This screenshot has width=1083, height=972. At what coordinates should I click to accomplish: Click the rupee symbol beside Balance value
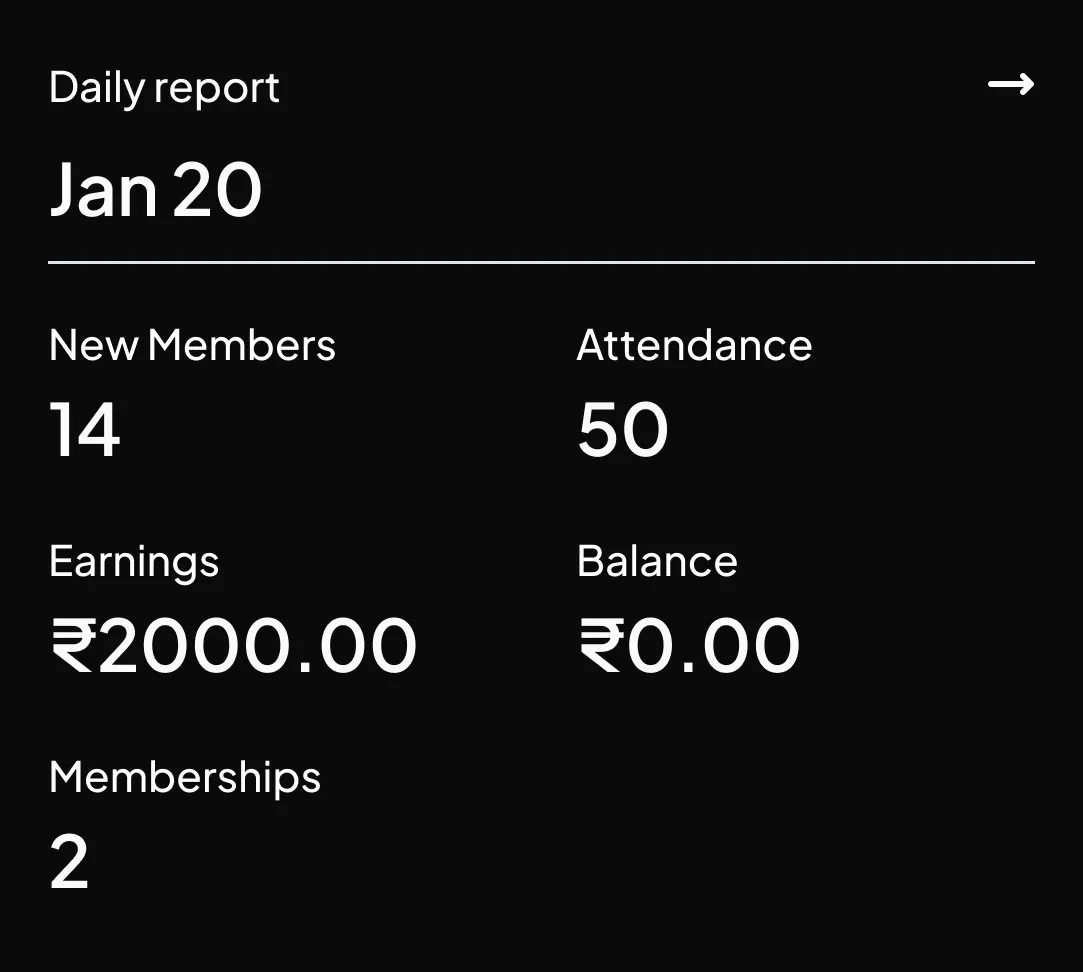tap(600, 645)
